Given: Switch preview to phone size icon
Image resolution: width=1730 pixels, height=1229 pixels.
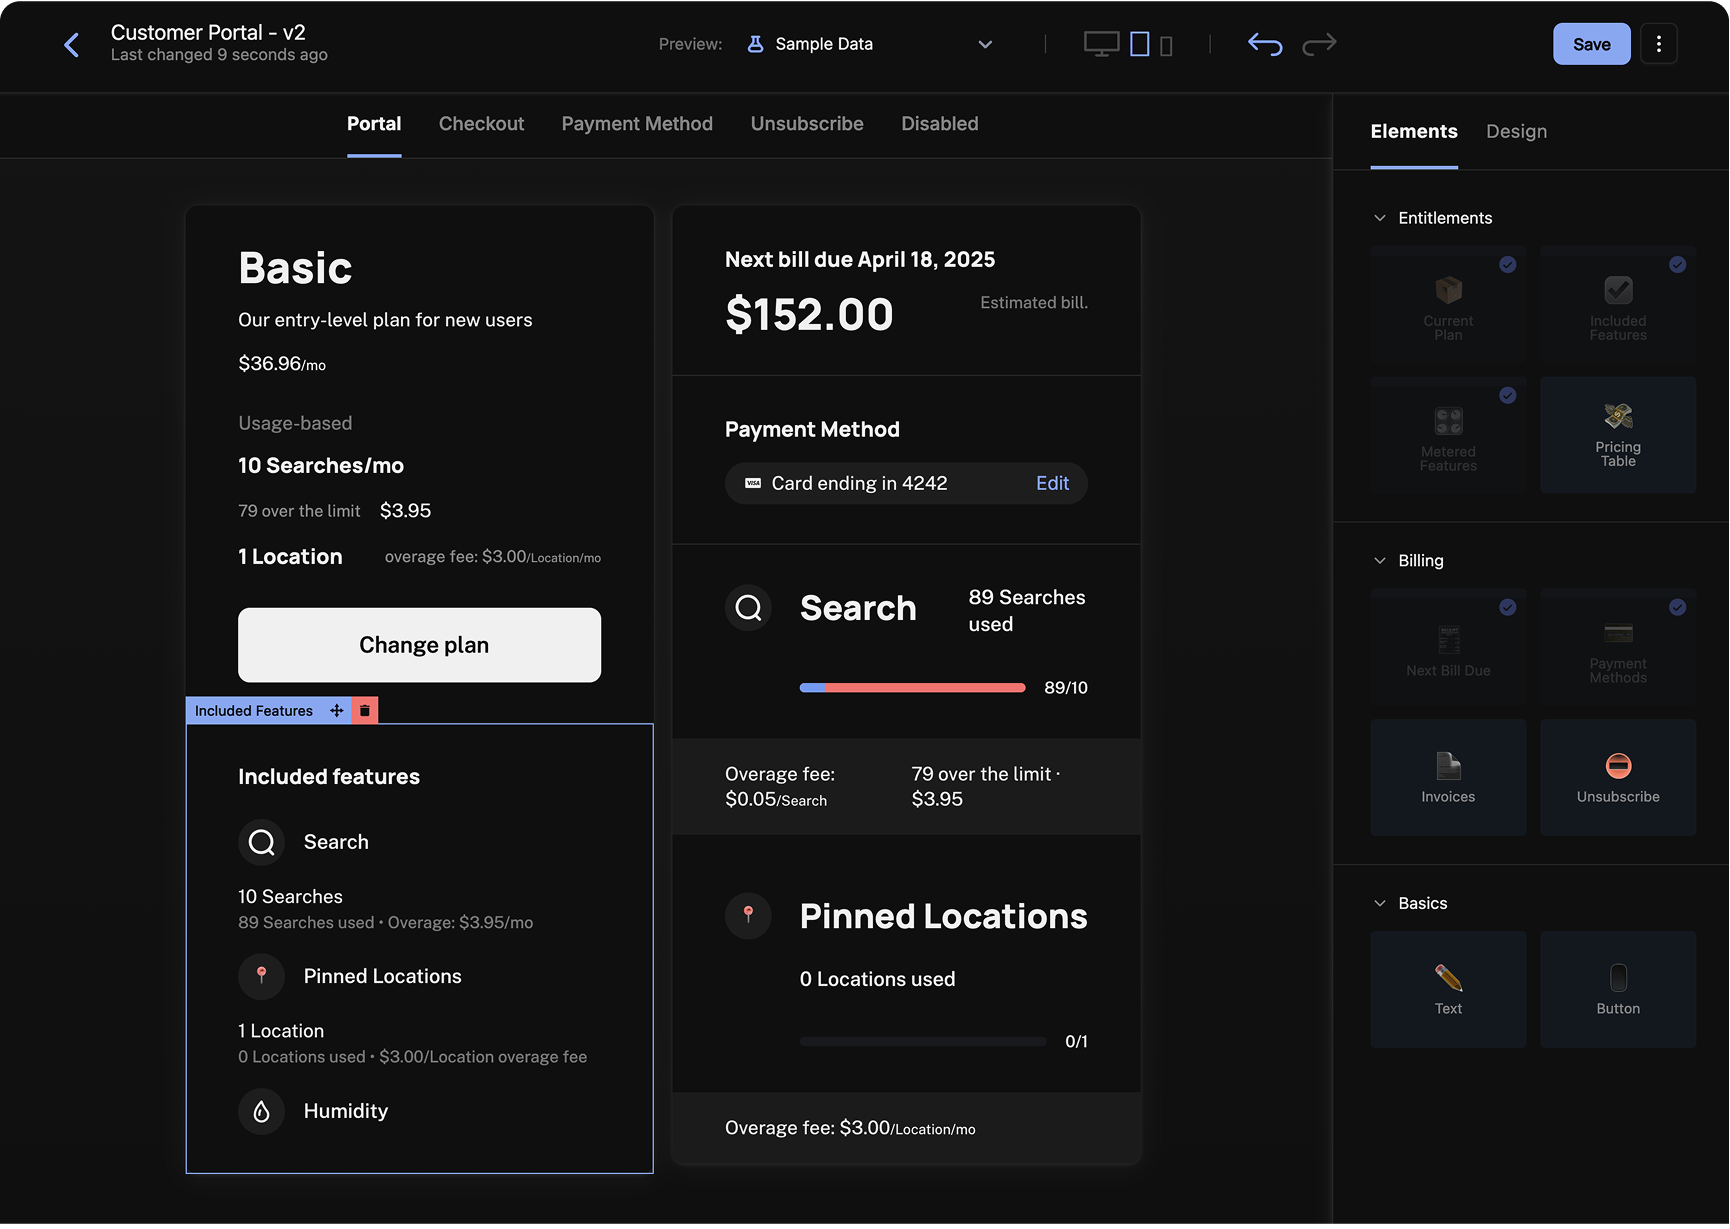Looking at the screenshot, I should pyautogui.click(x=1166, y=44).
